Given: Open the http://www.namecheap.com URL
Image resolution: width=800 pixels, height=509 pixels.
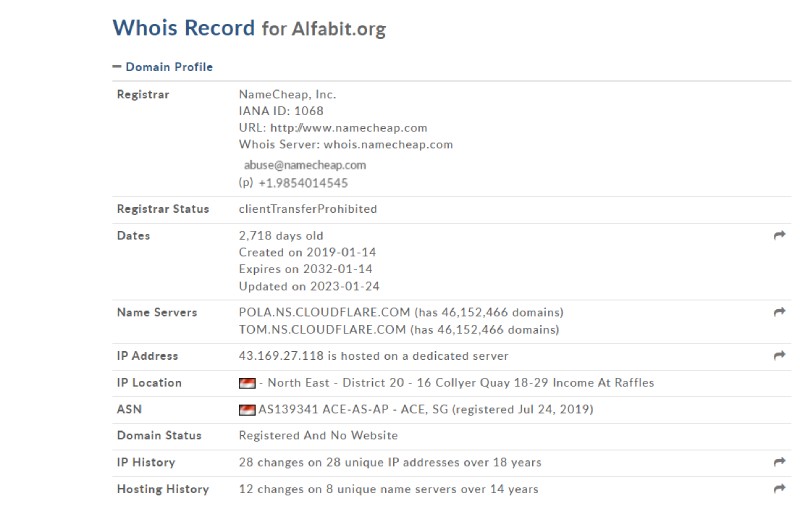Looking at the screenshot, I should pyautogui.click(x=348, y=128).
